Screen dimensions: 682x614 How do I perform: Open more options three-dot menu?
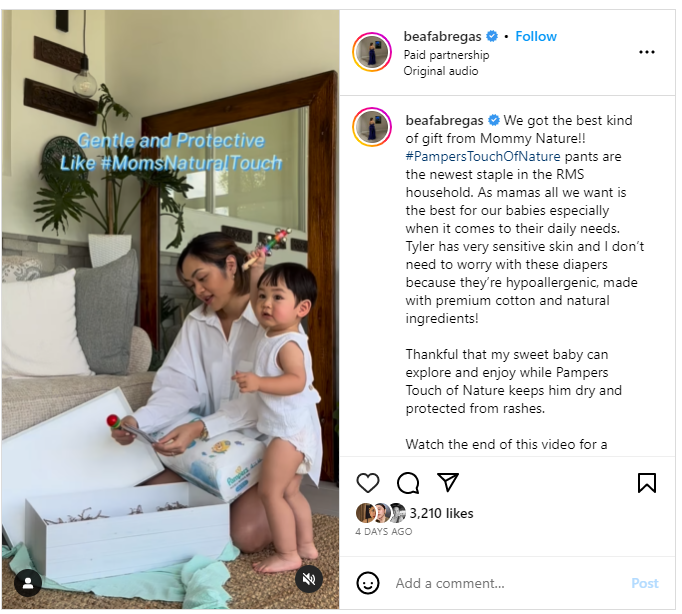pos(647,52)
